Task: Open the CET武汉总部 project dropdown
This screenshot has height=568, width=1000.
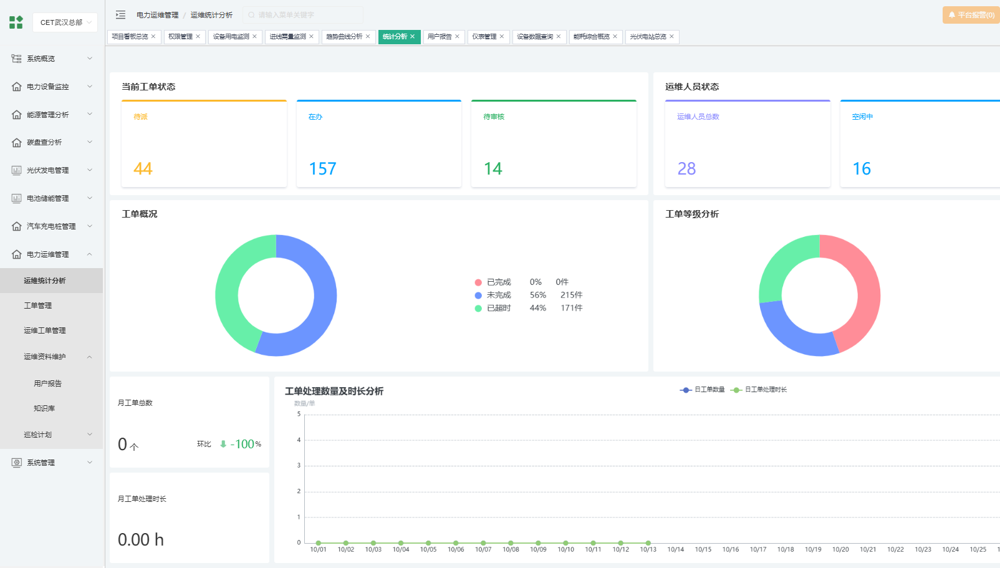Action: tap(66, 22)
